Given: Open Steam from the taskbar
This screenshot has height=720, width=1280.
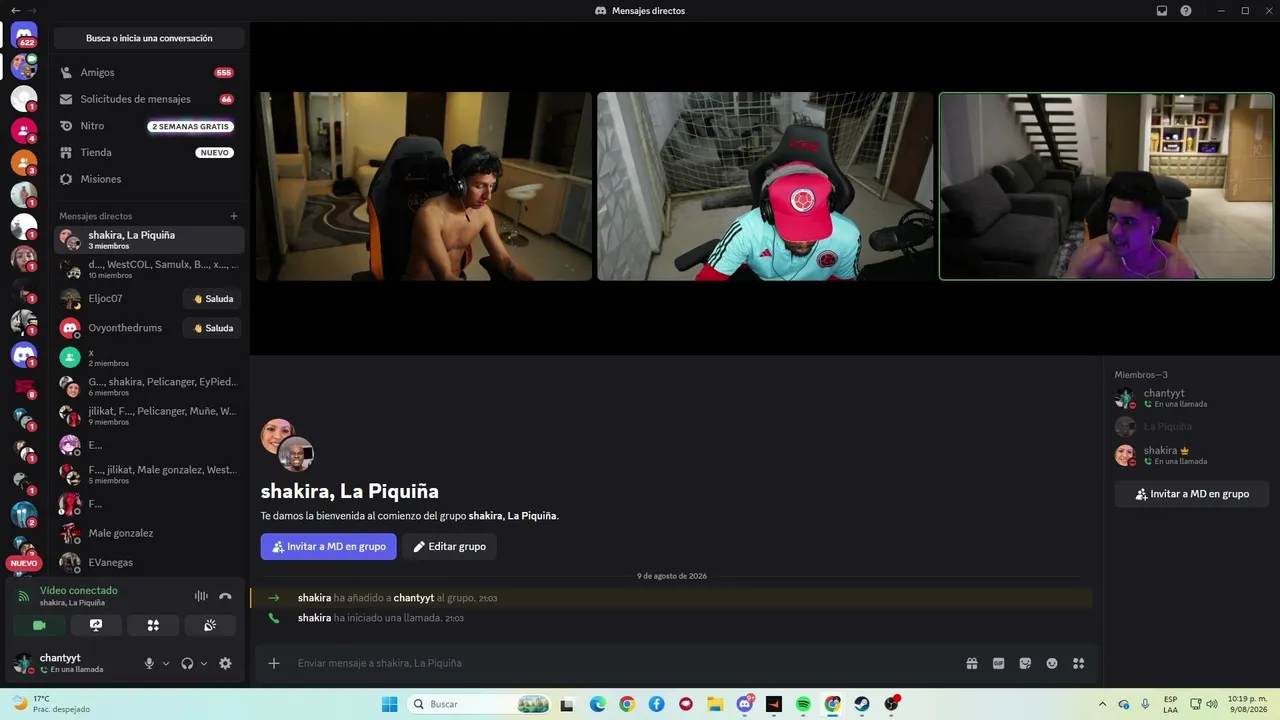Looking at the screenshot, I should (862, 704).
